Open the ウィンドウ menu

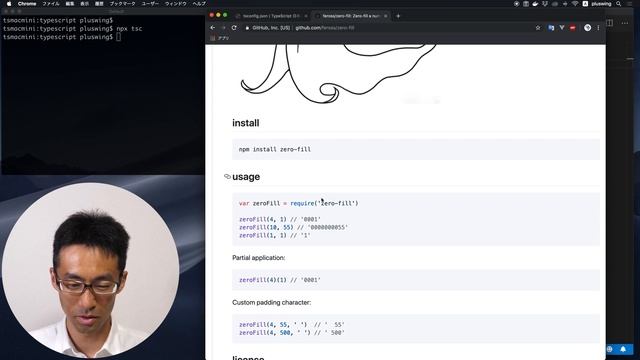(176, 4)
